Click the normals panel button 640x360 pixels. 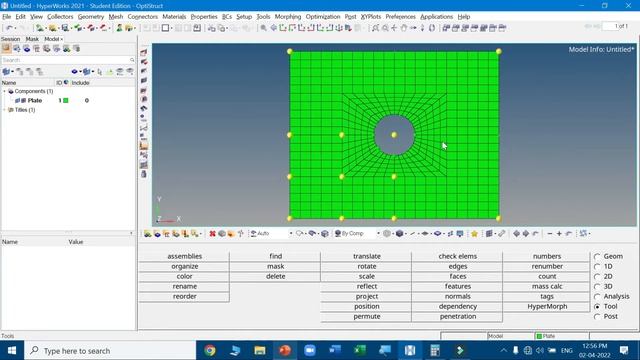point(458,296)
